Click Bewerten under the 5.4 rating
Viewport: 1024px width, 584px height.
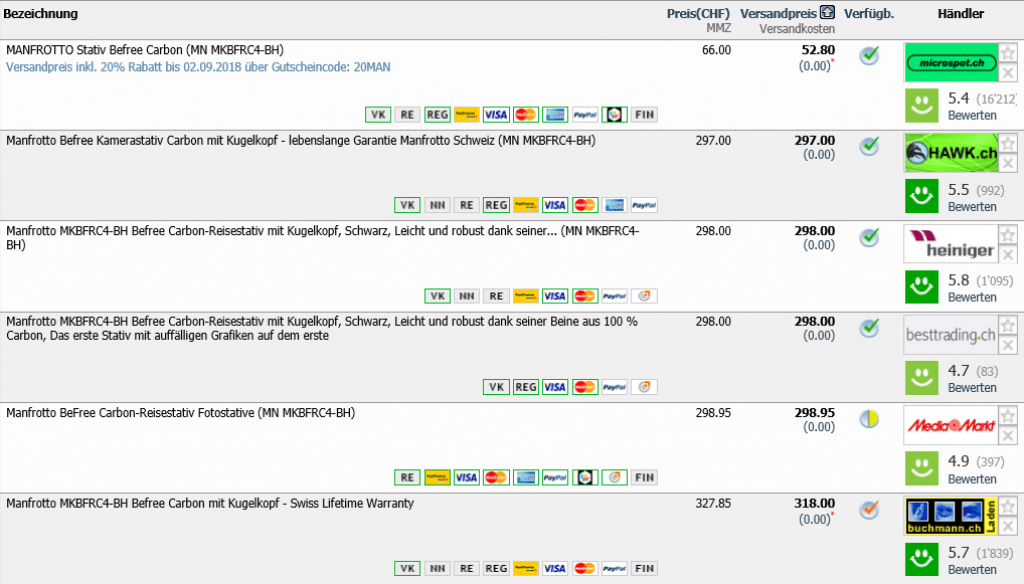coord(972,116)
